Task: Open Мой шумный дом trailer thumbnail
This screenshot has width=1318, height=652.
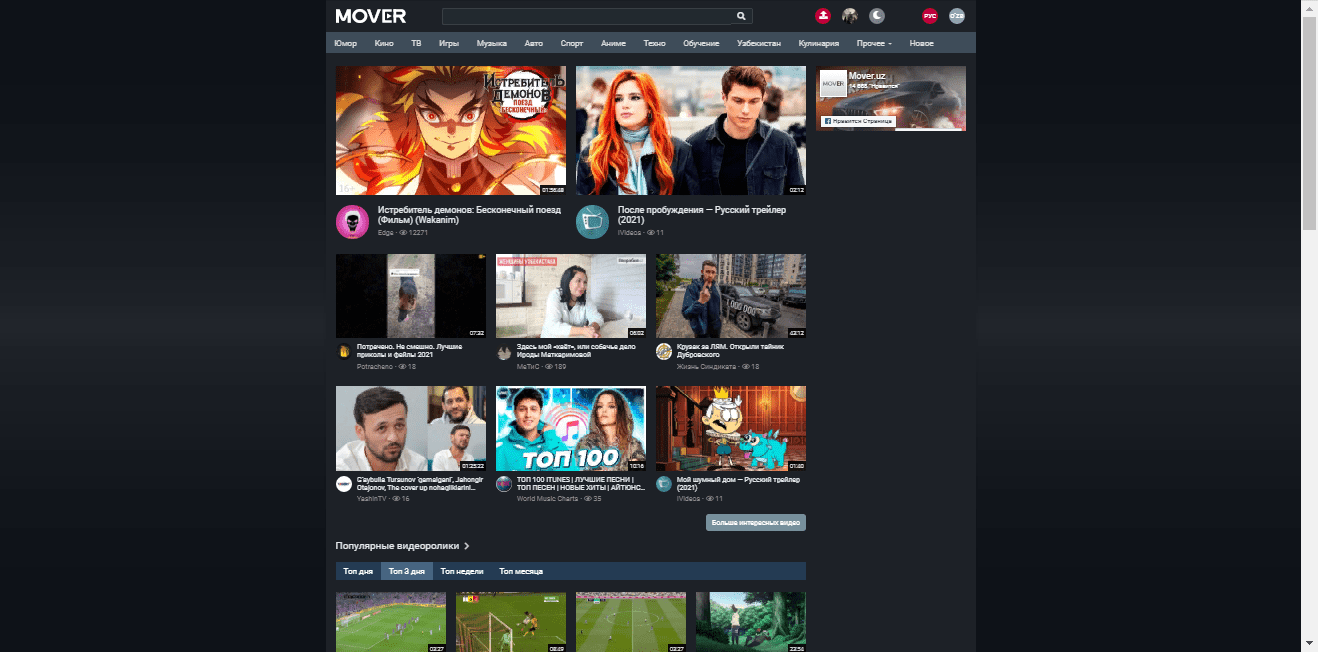Action: point(731,428)
